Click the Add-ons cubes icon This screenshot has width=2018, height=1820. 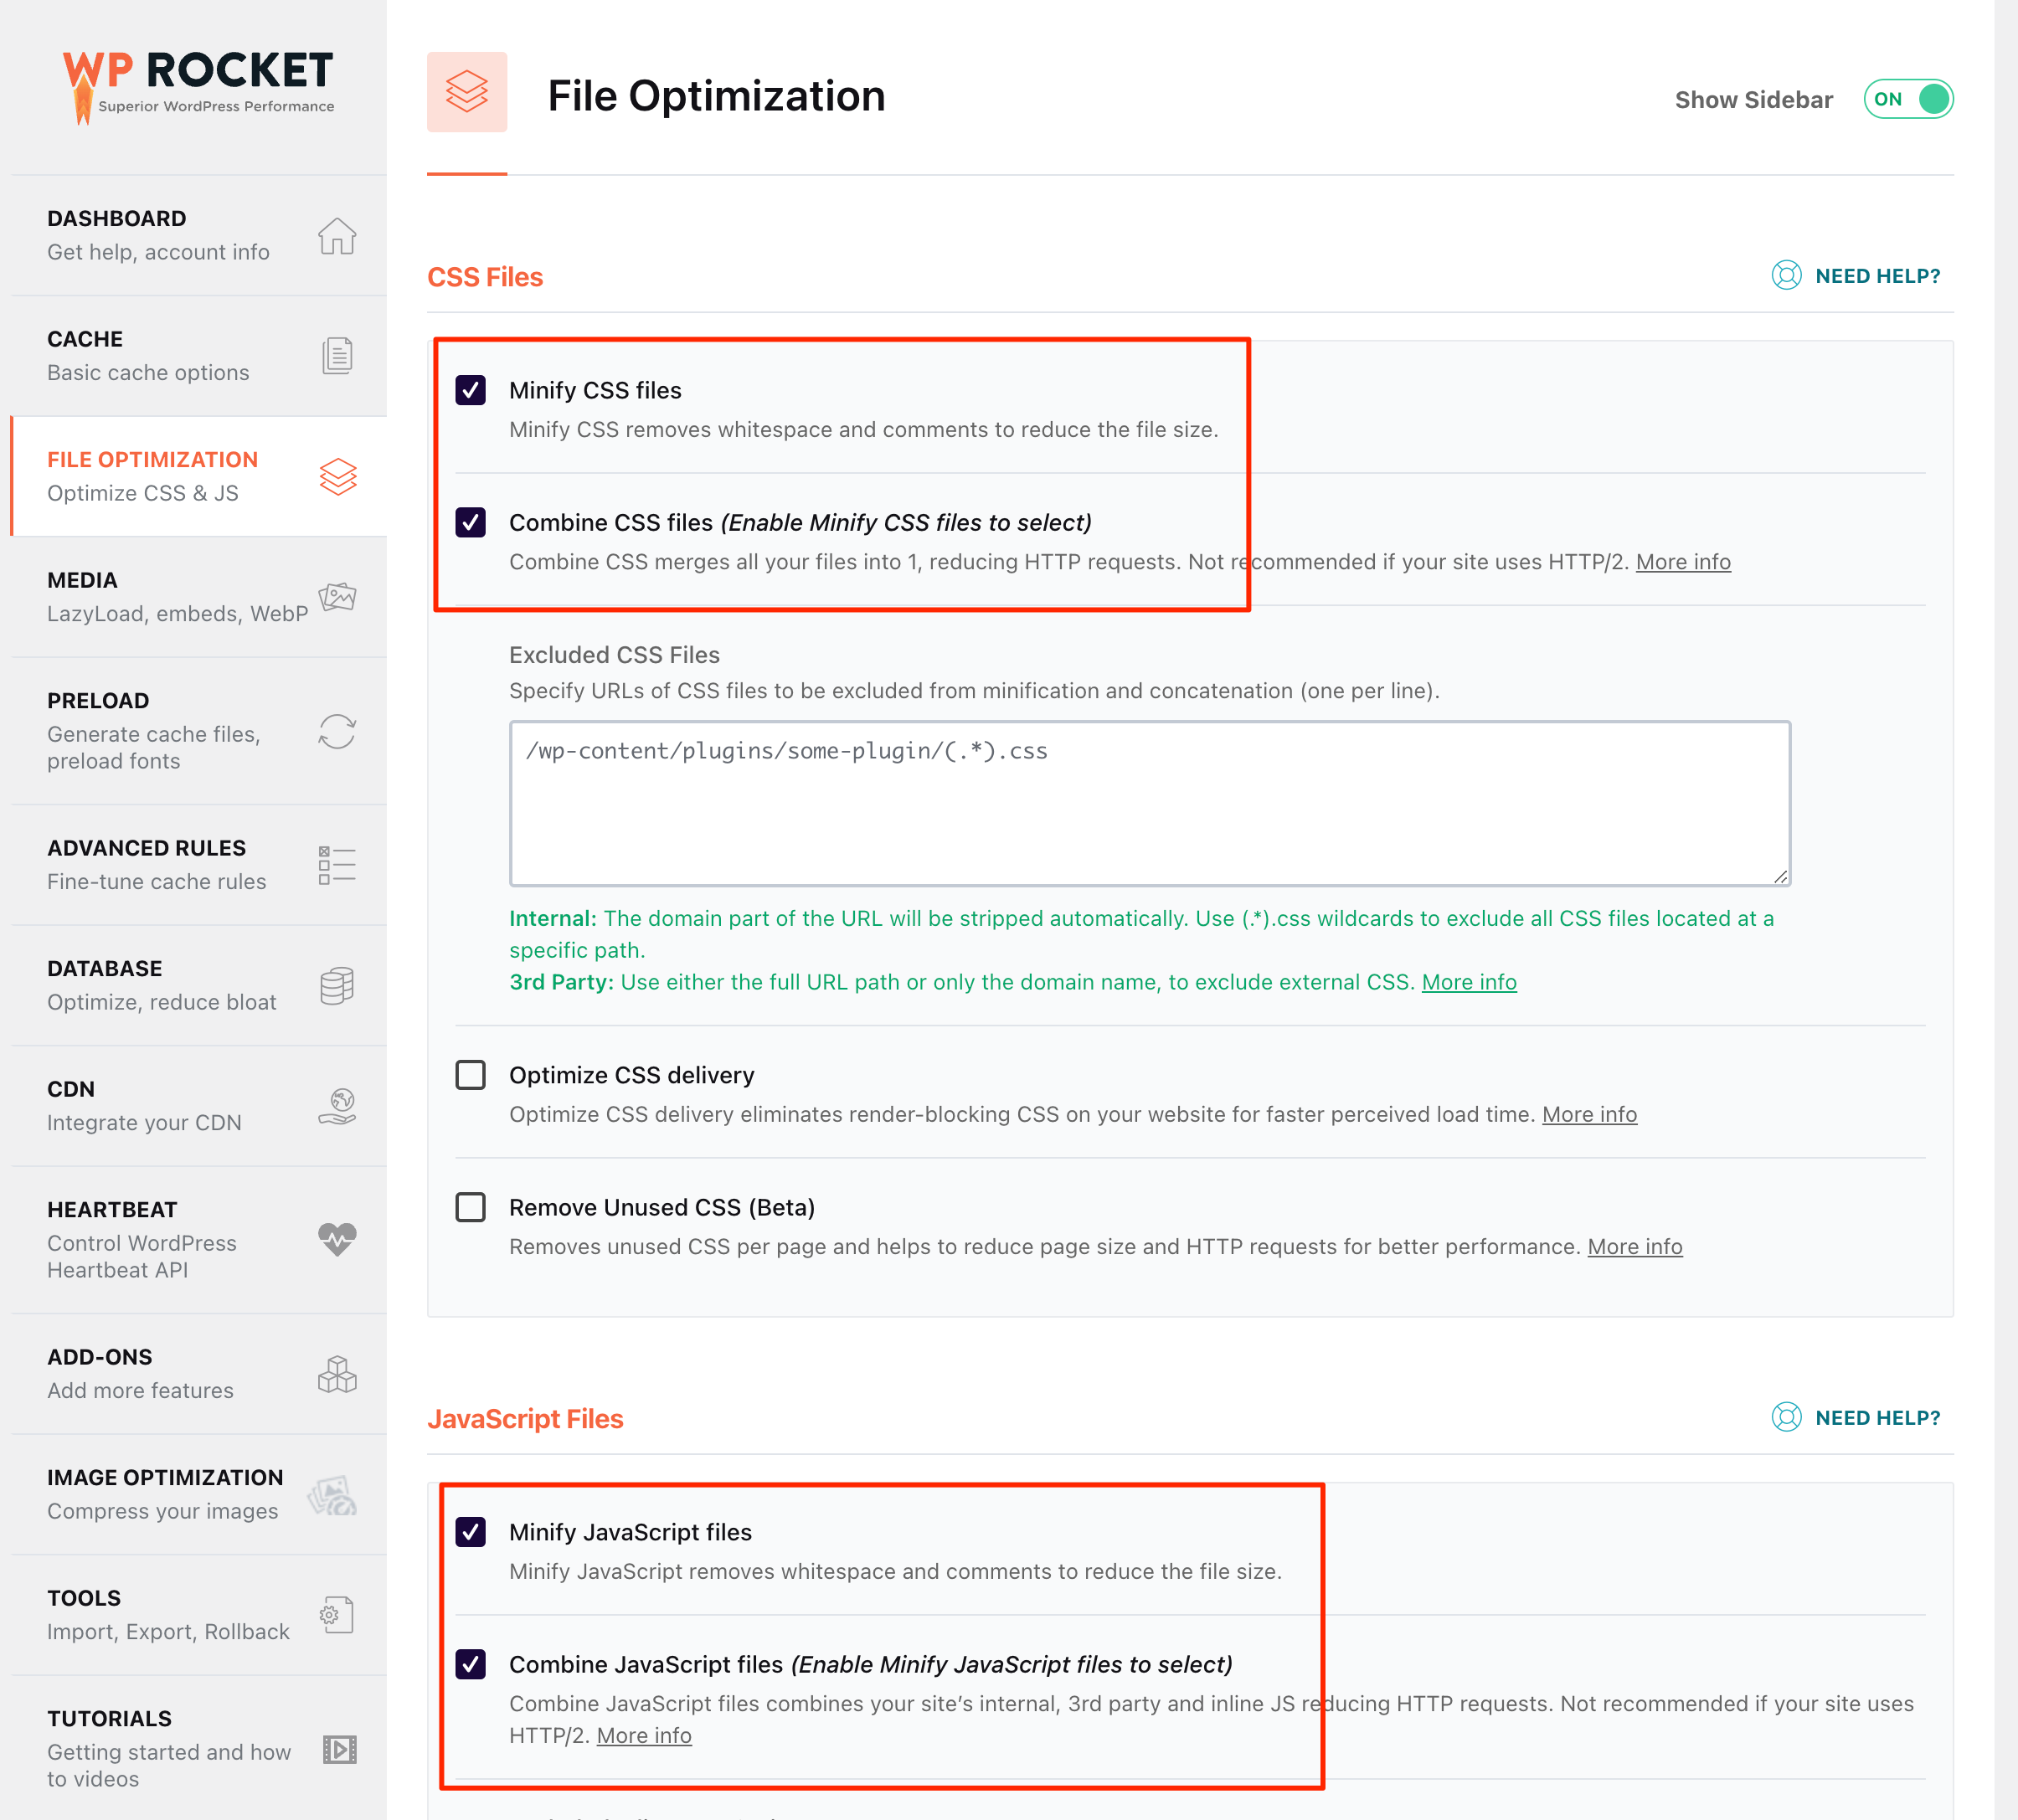pos(337,1374)
